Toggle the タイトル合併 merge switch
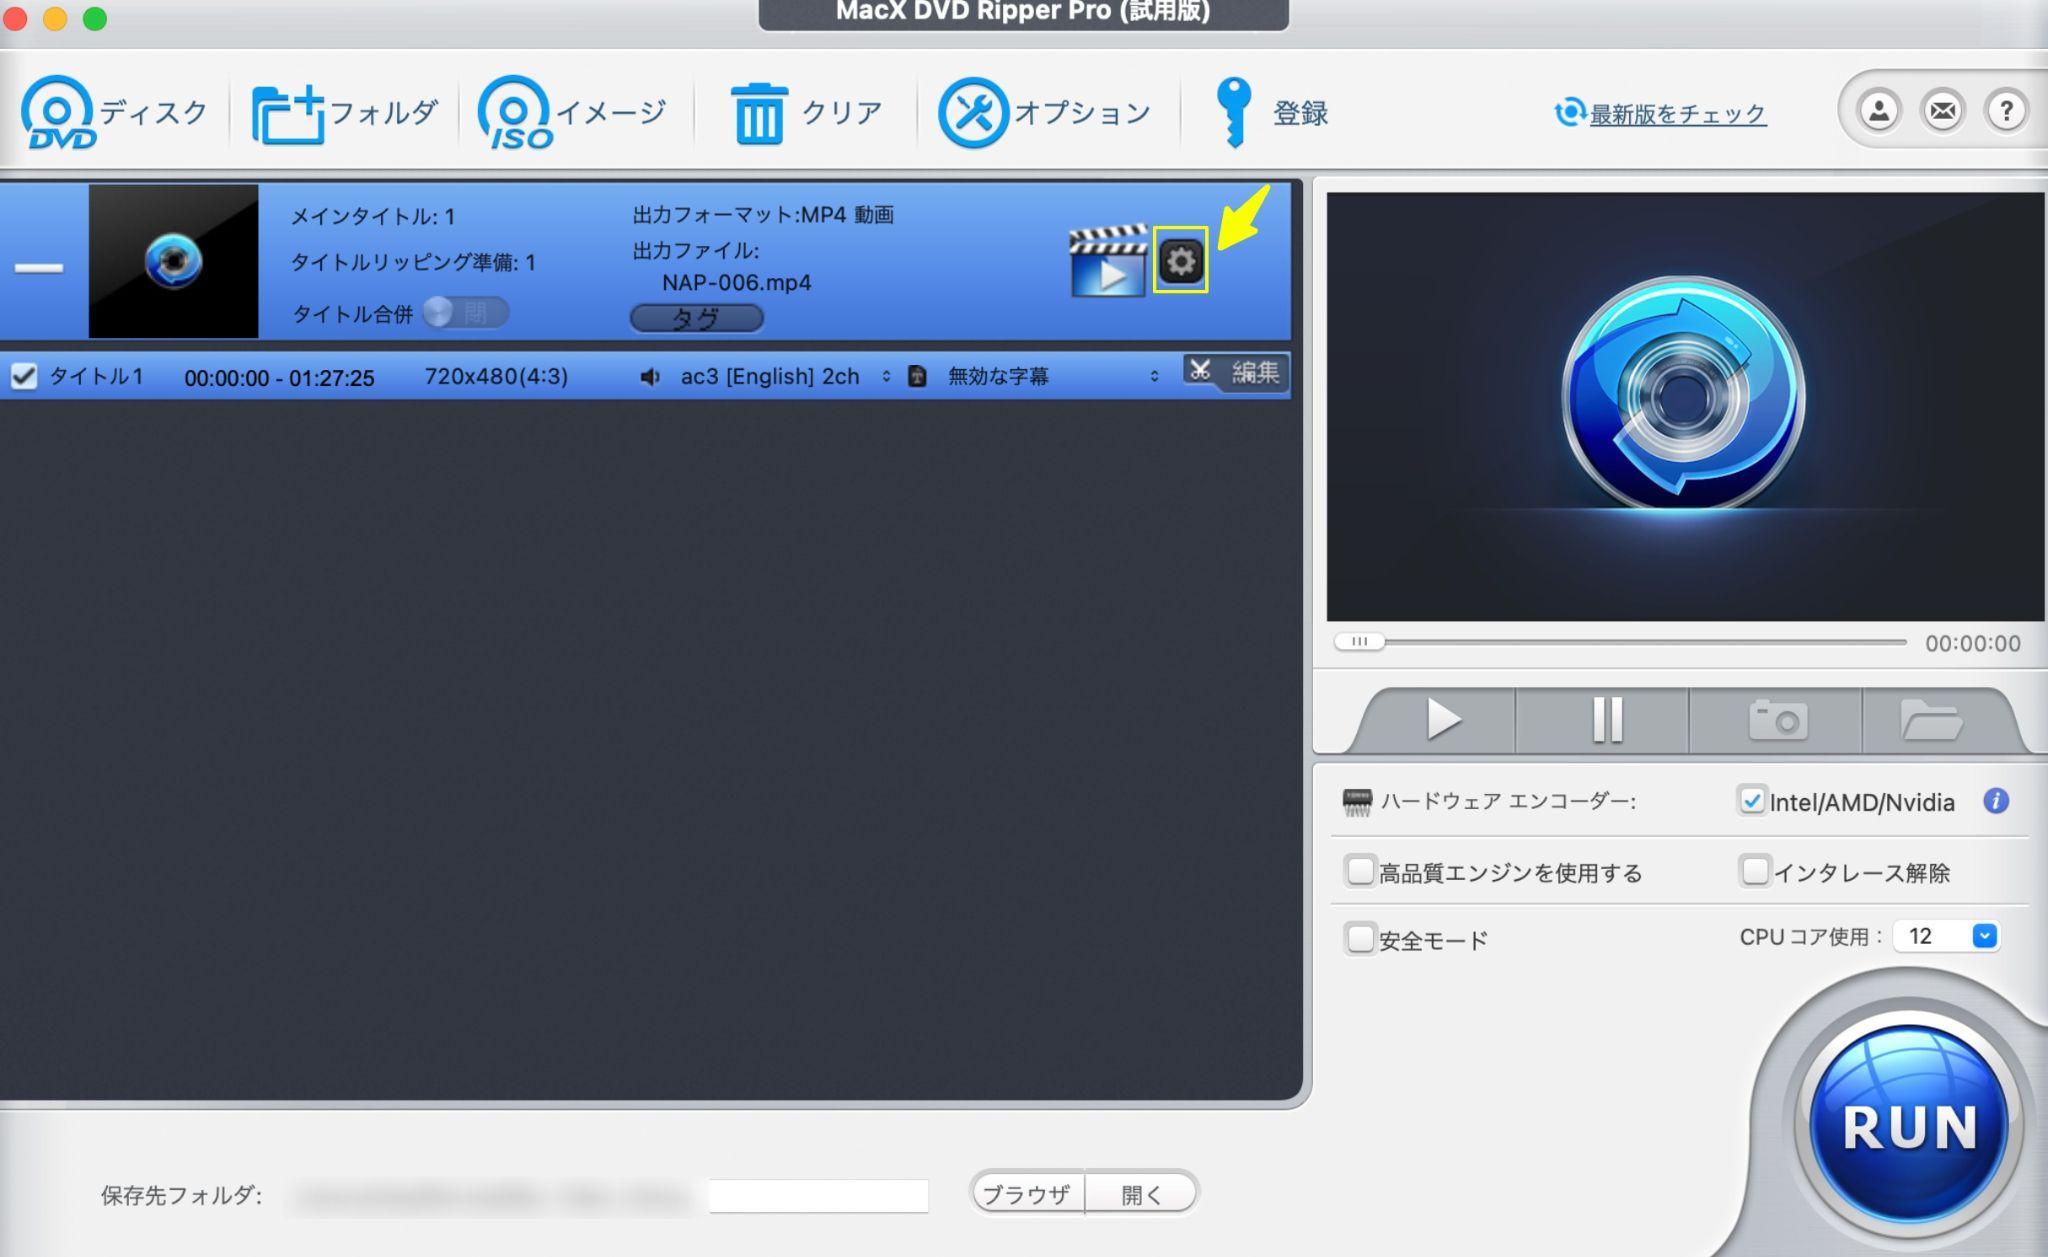The width and height of the screenshot is (2048, 1257). [x=466, y=313]
